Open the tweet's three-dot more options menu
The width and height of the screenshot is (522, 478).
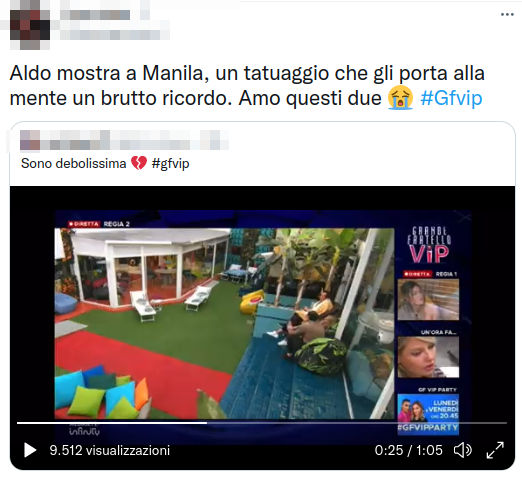pyautogui.click(x=507, y=14)
